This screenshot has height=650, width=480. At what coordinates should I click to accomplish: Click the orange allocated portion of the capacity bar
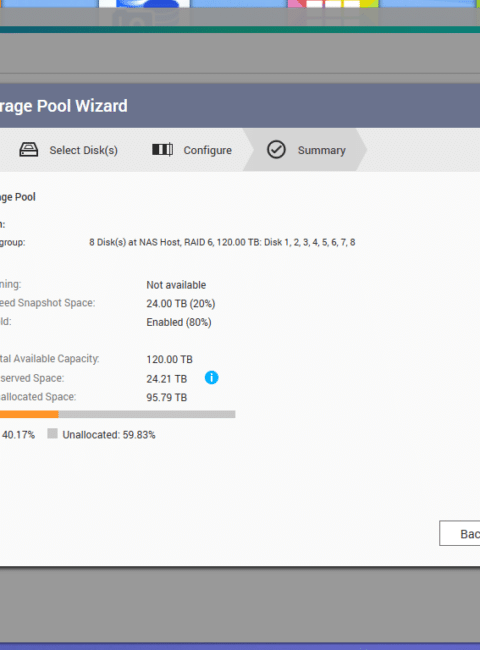pyautogui.click(x=29, y=414)
